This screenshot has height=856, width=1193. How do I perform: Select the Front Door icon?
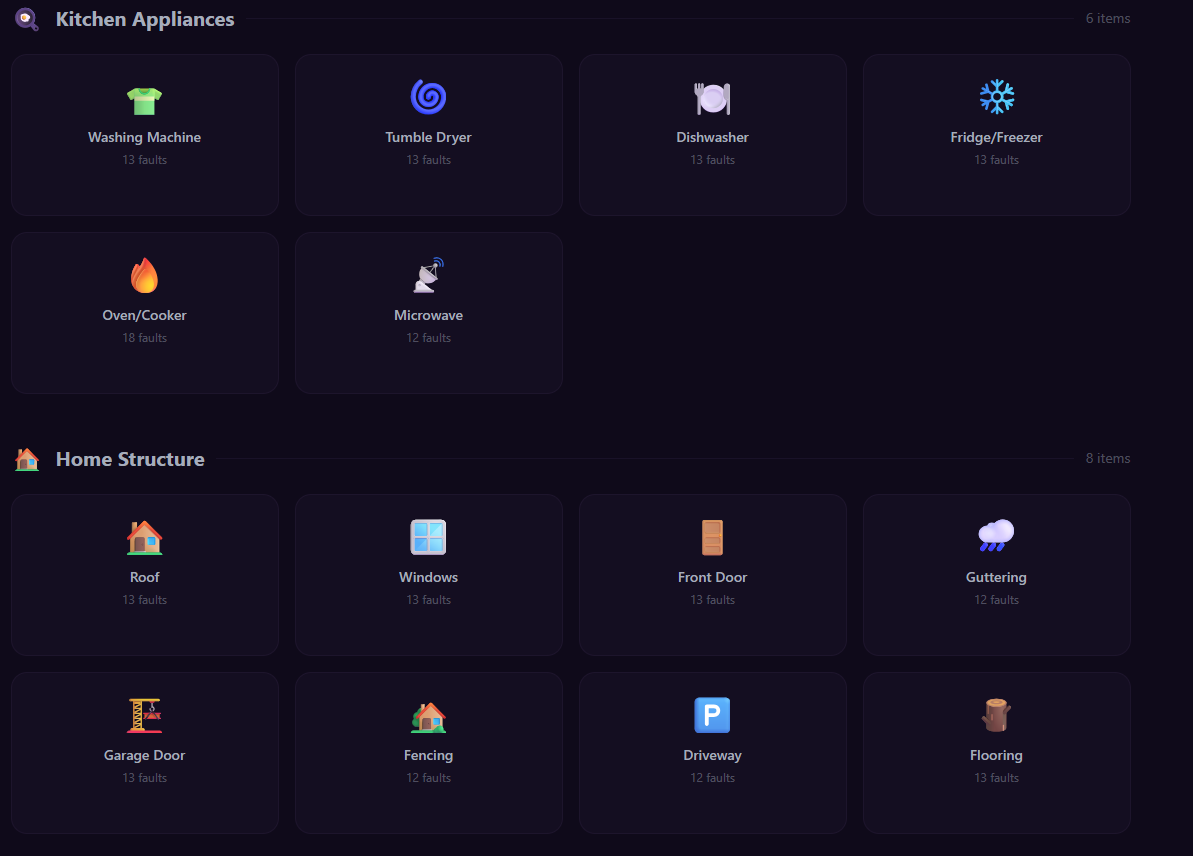pyautogui.click(x=712, y=537)
